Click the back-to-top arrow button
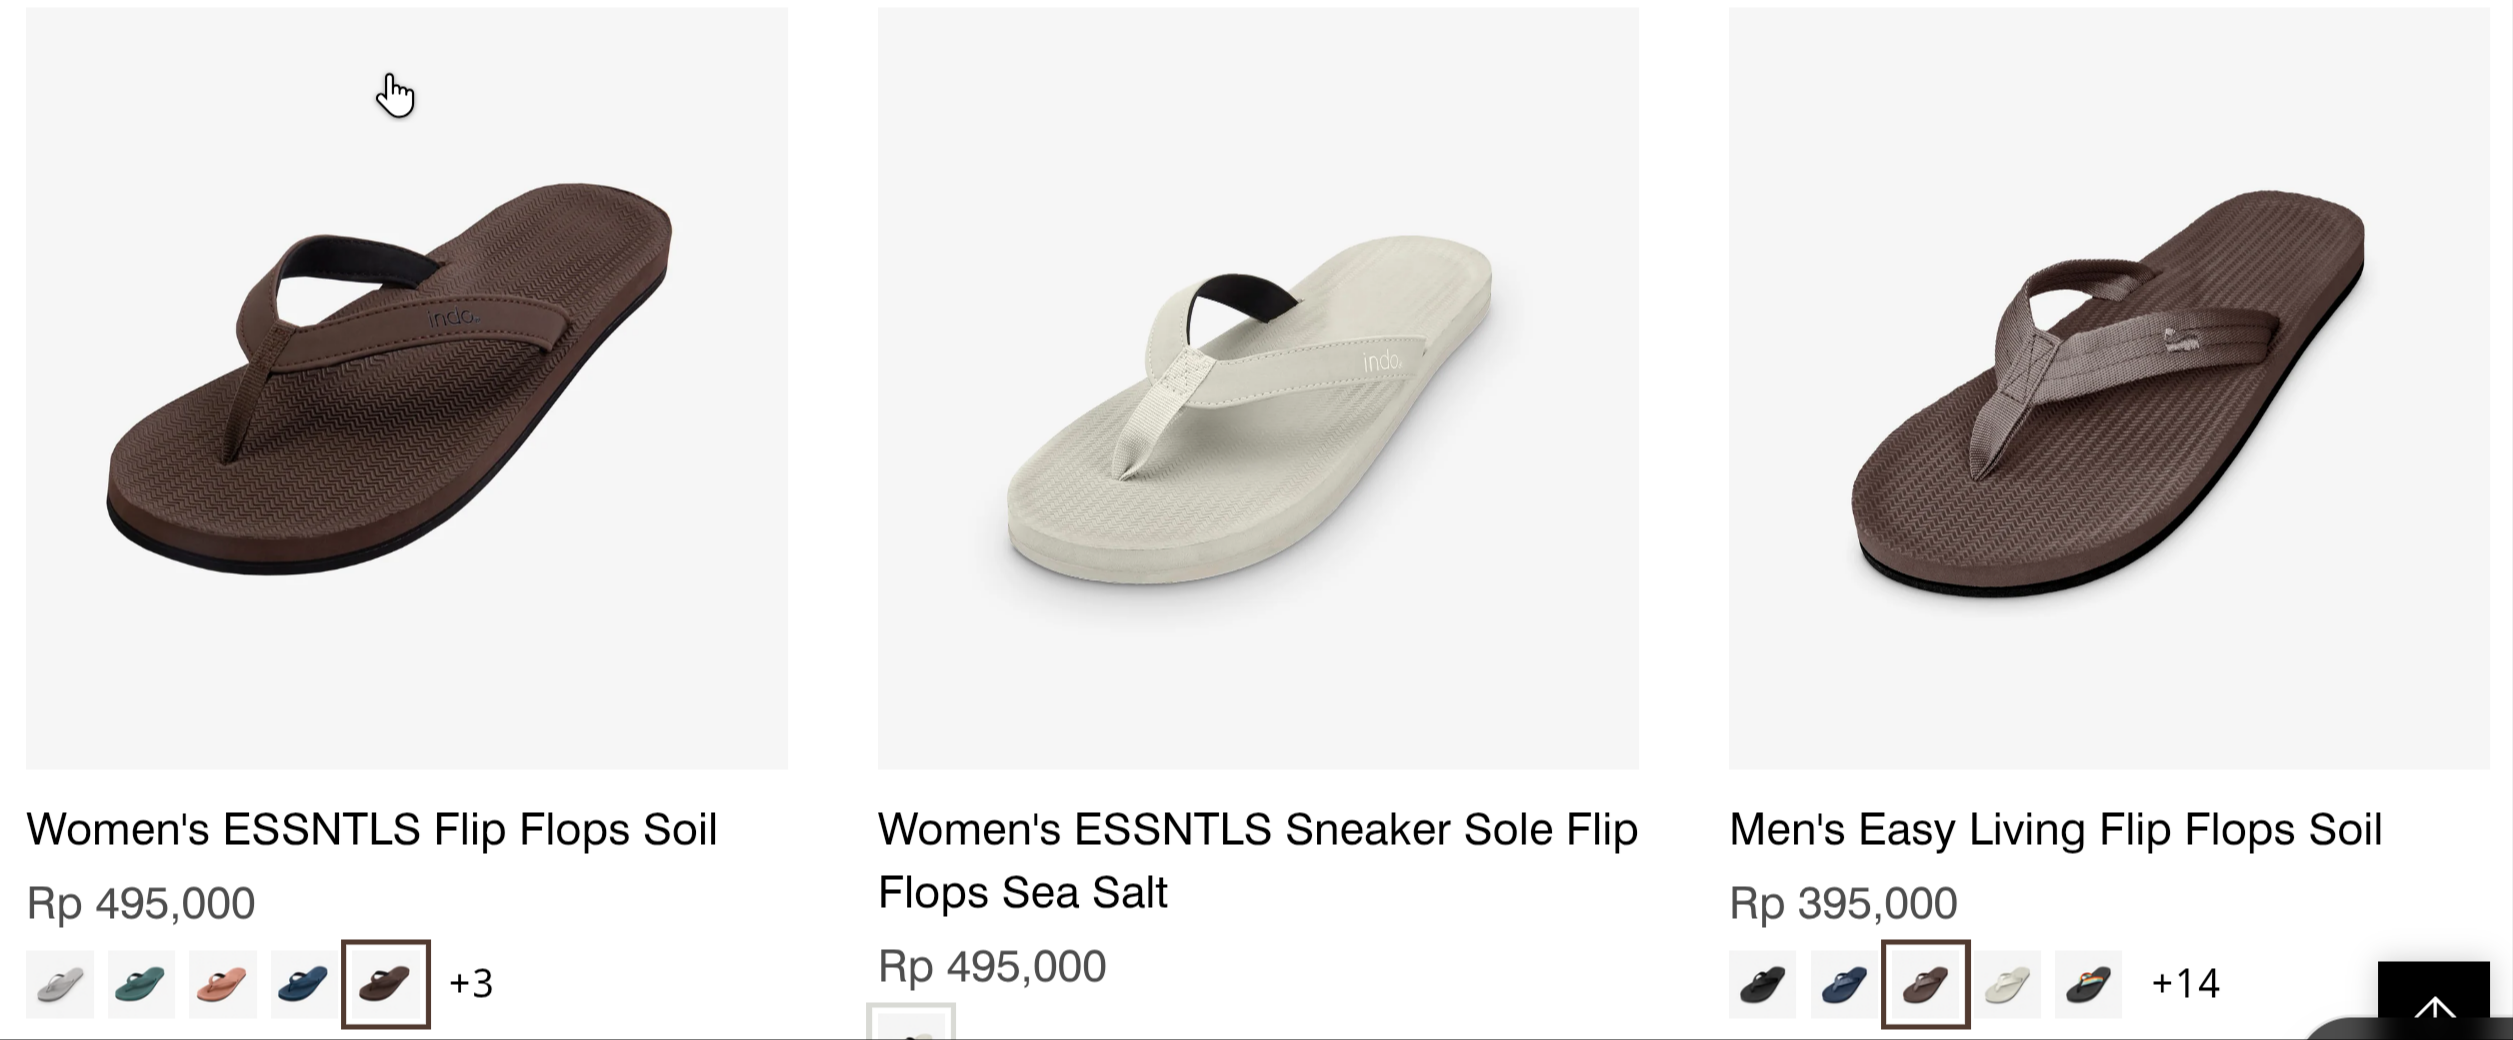Image resolution: width=2513 pixels, height=1040 pixels. pos(2433,1001)
